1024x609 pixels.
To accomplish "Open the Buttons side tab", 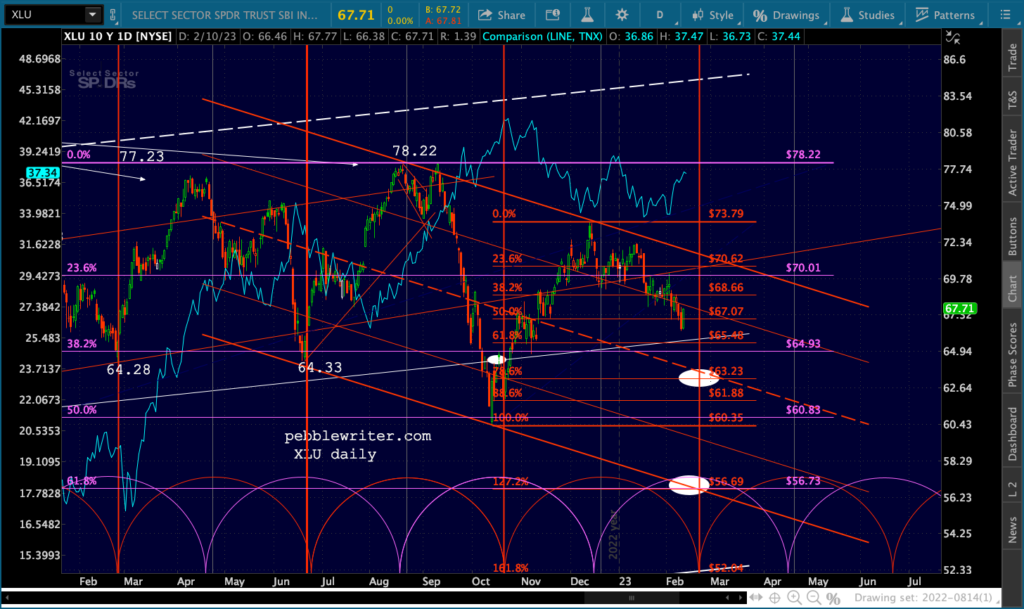I will [x=1012, y=236].
